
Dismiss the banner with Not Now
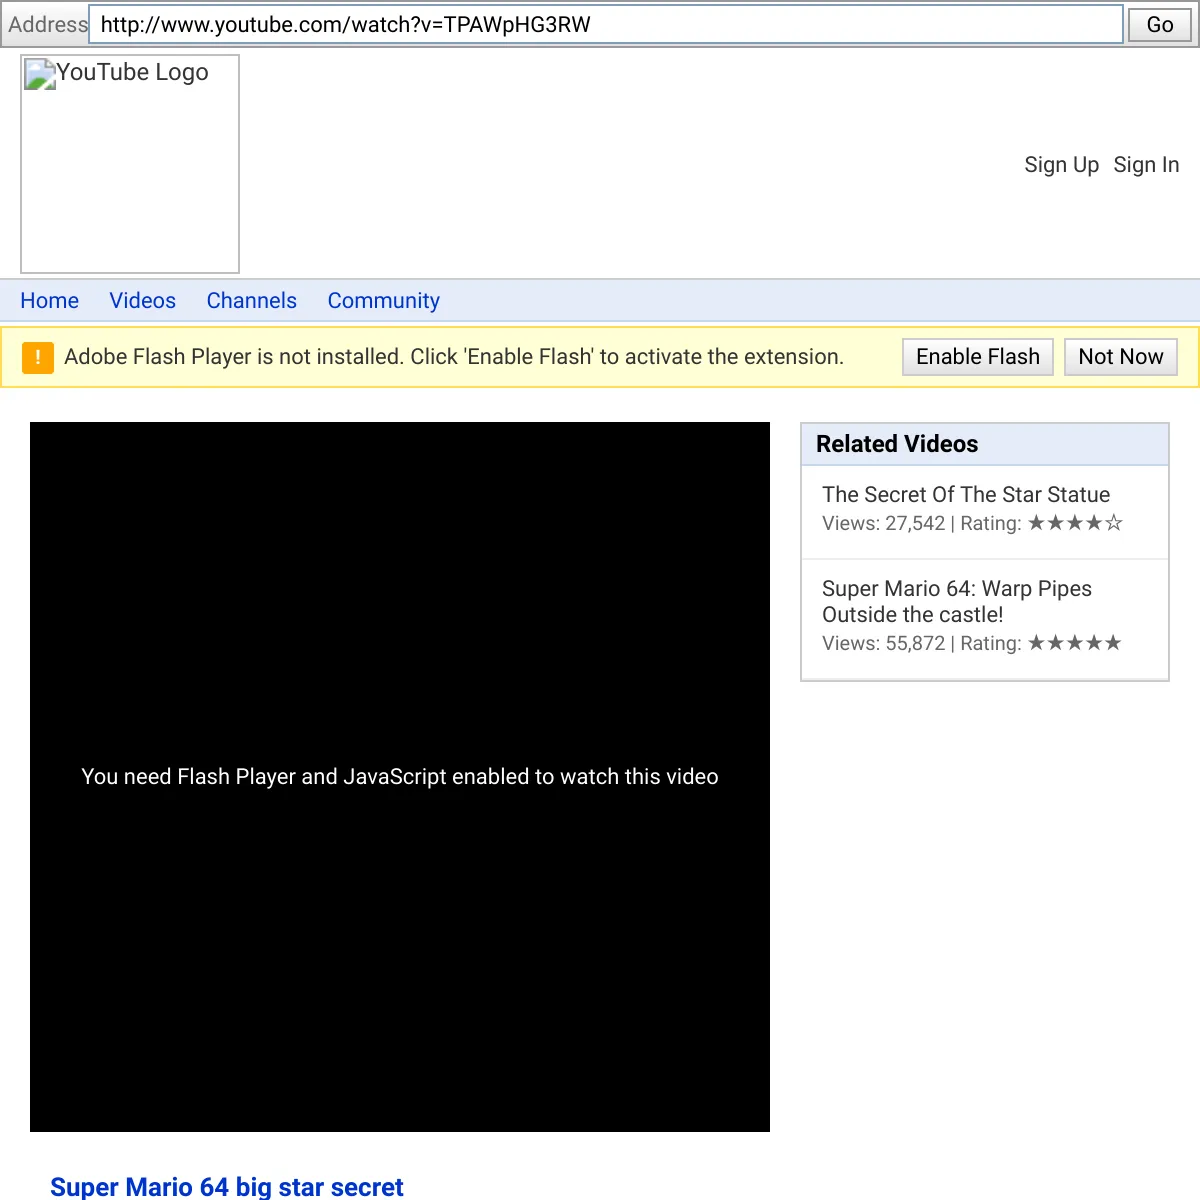coord(1121,357)
